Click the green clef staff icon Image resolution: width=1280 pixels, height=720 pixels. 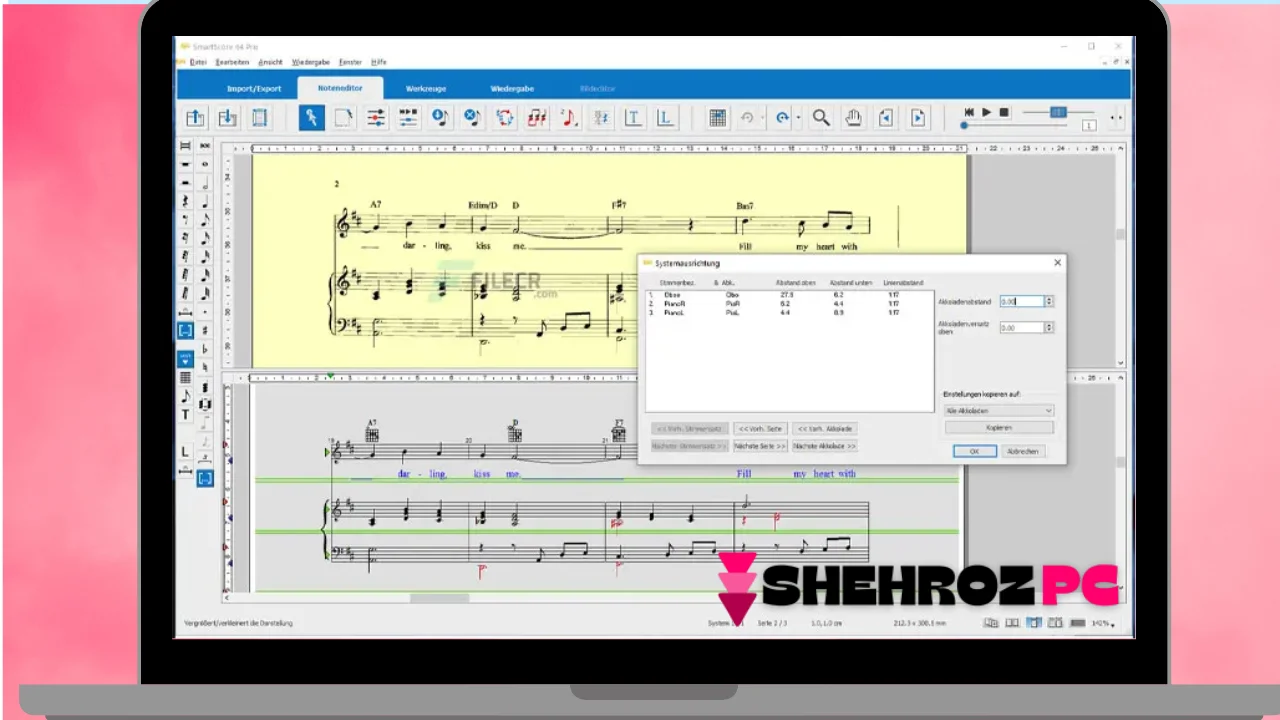(x=600, y=118)
